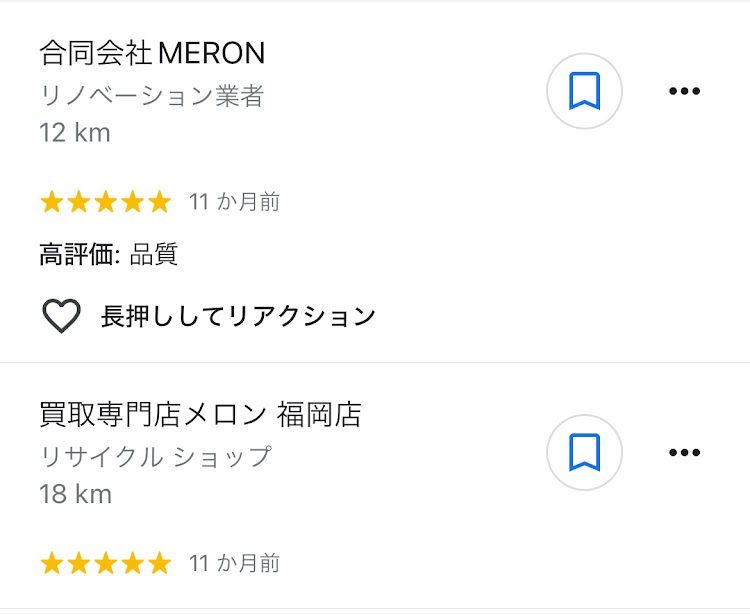Open three-dot menu for 買取専門店メロン 福岡店

click(x=684, y=453)
